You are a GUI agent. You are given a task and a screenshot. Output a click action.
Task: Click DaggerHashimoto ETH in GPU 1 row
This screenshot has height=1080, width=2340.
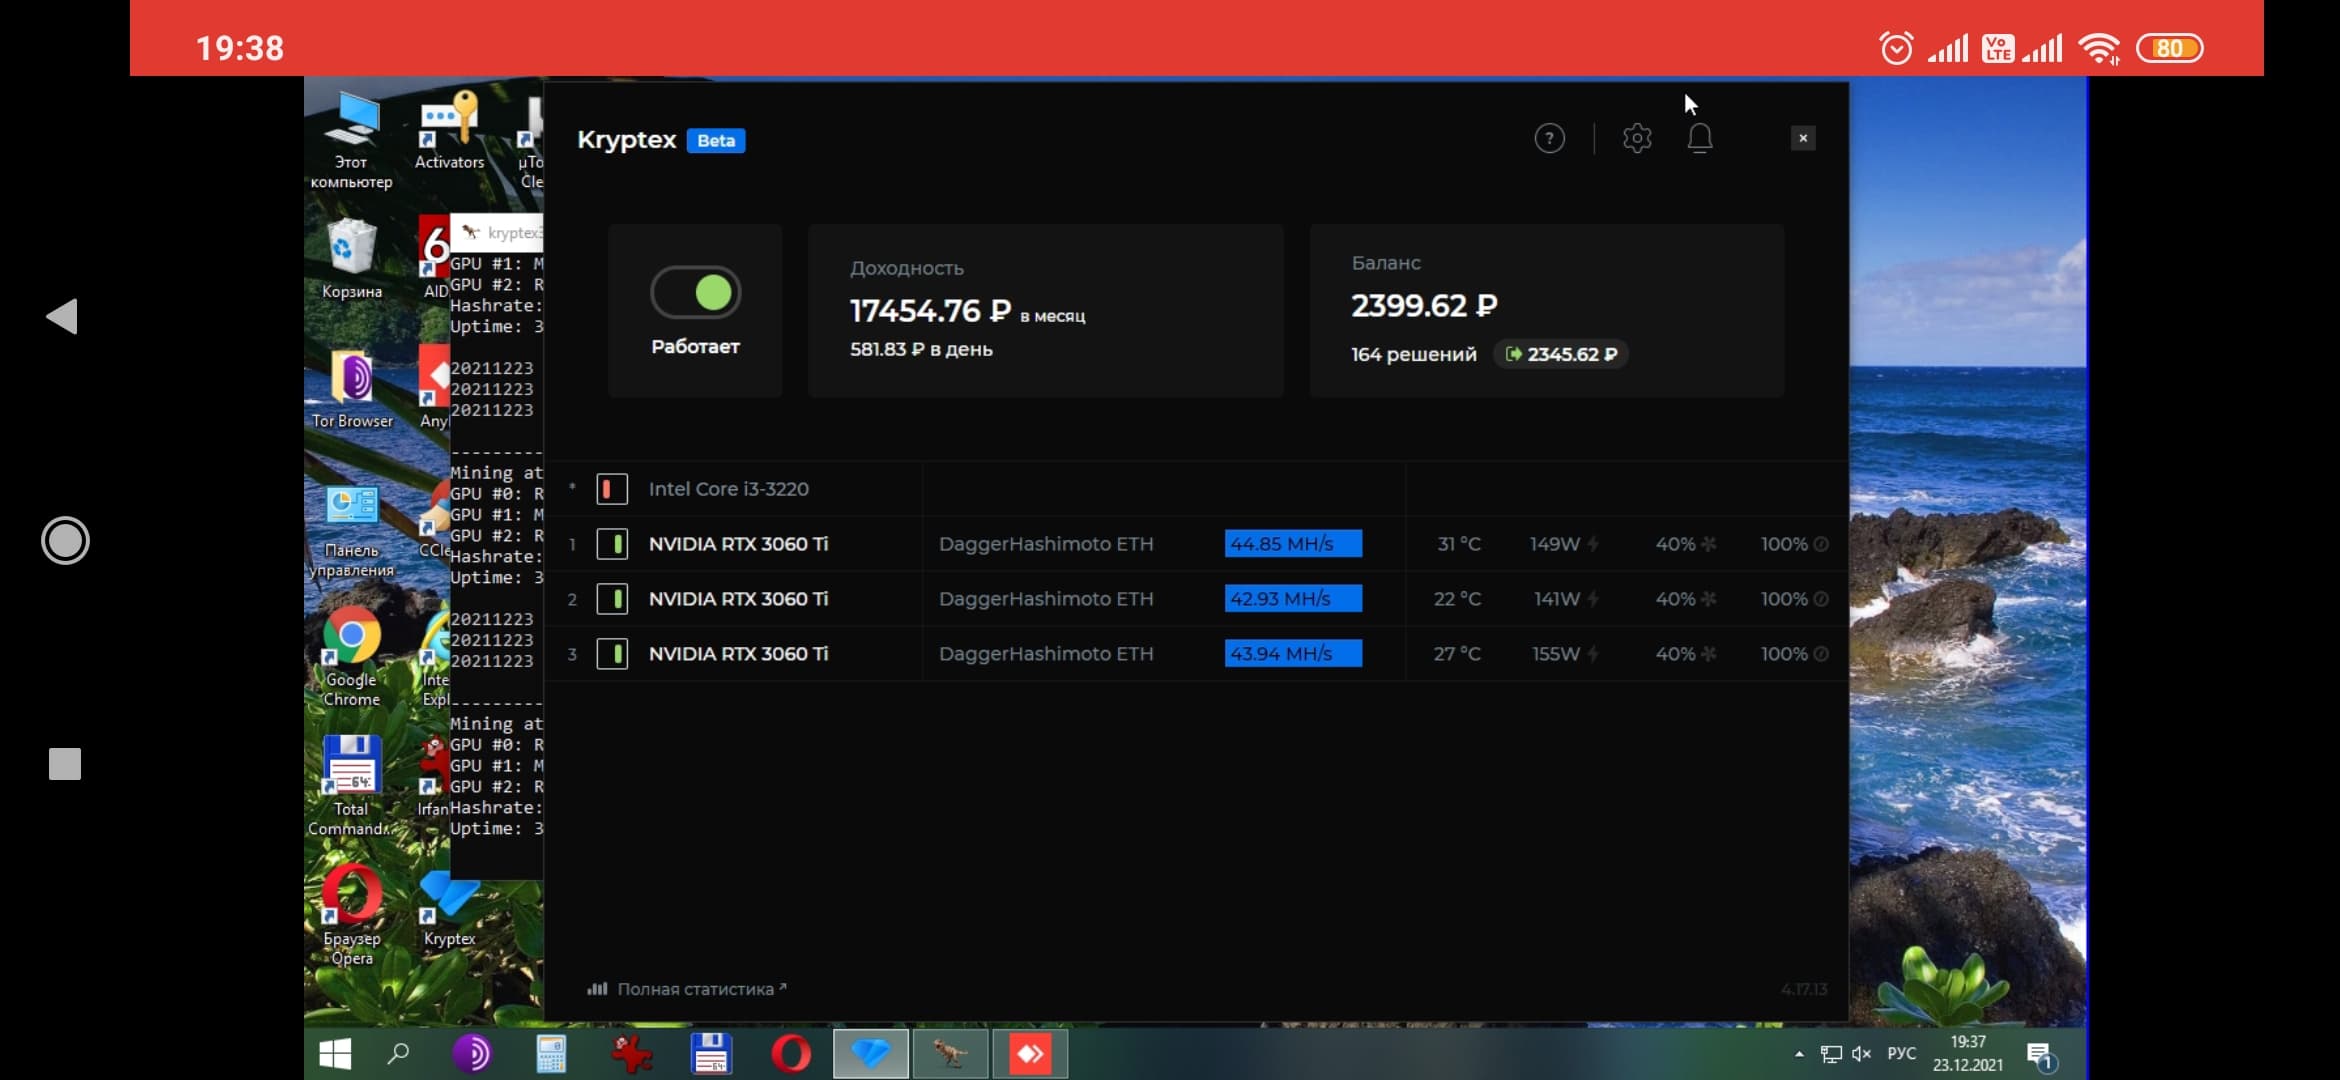tap(1046, 544)
